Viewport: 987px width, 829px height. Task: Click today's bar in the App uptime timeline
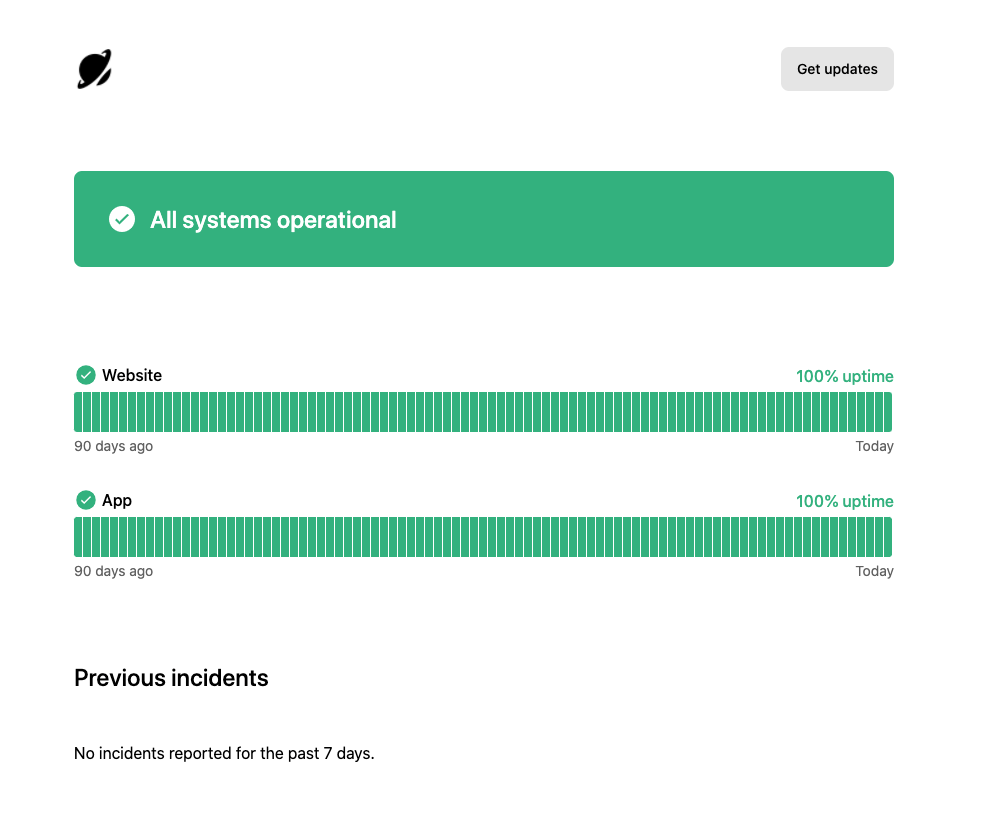point(888,537)
